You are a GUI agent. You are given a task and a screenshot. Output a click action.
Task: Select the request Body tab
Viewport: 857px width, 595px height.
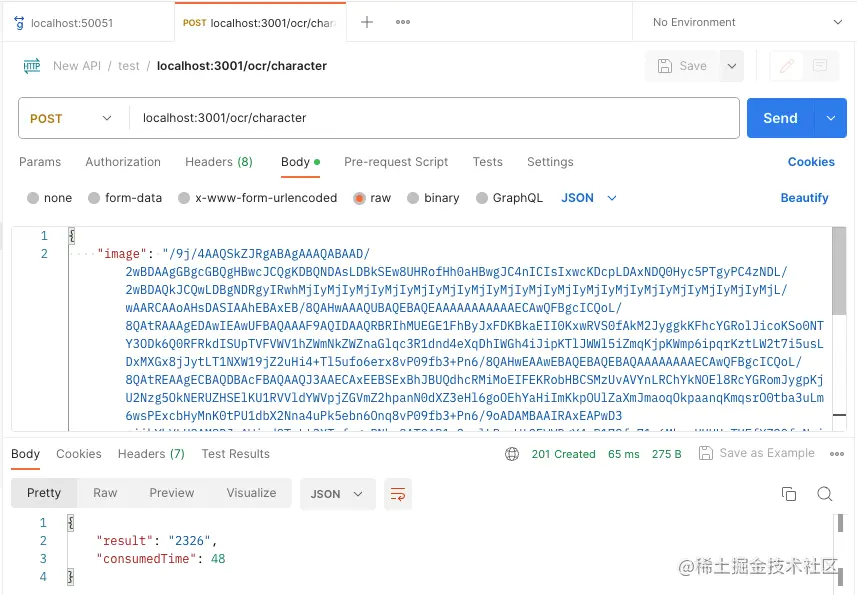tap(300, 162)
